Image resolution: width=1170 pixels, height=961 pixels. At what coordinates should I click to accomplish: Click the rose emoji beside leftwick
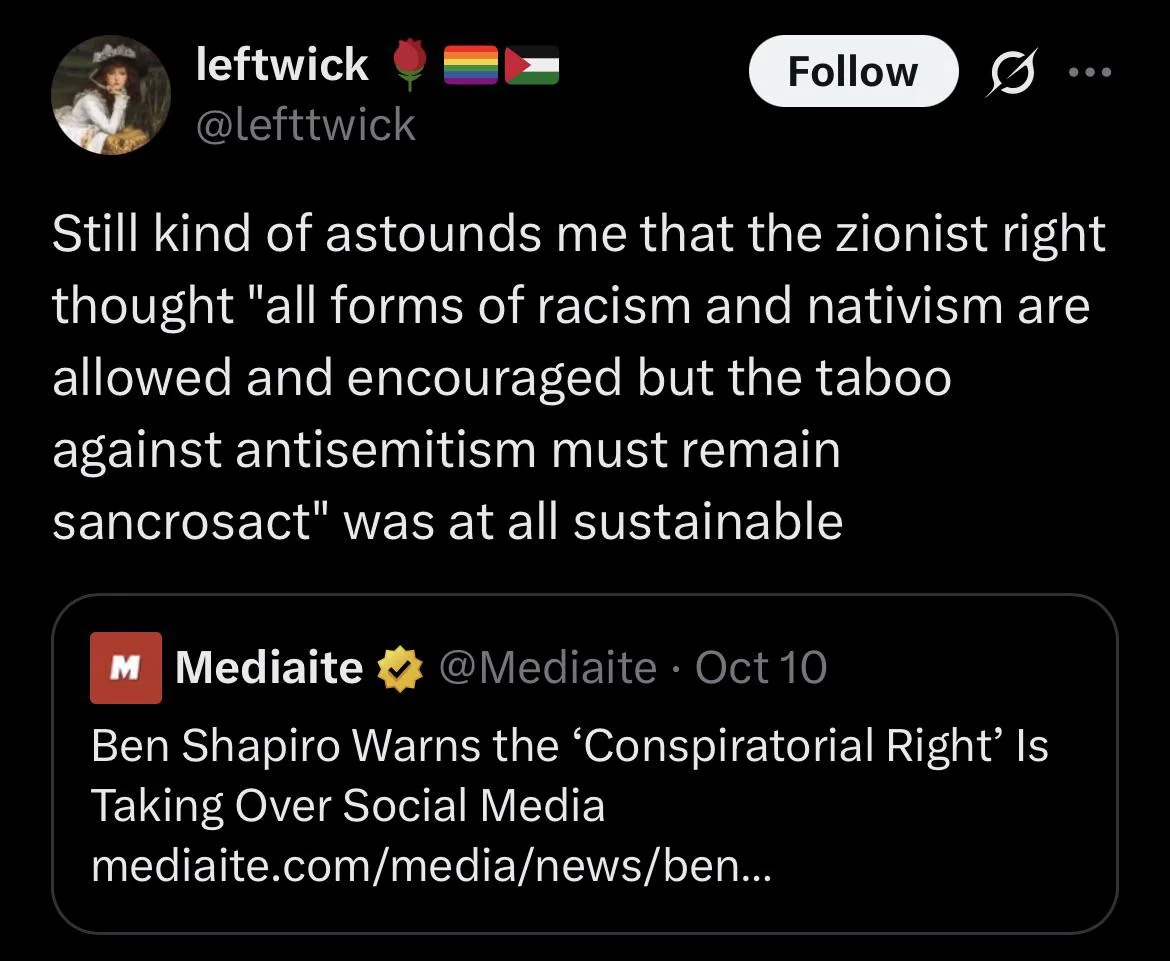tap(407, 66)
